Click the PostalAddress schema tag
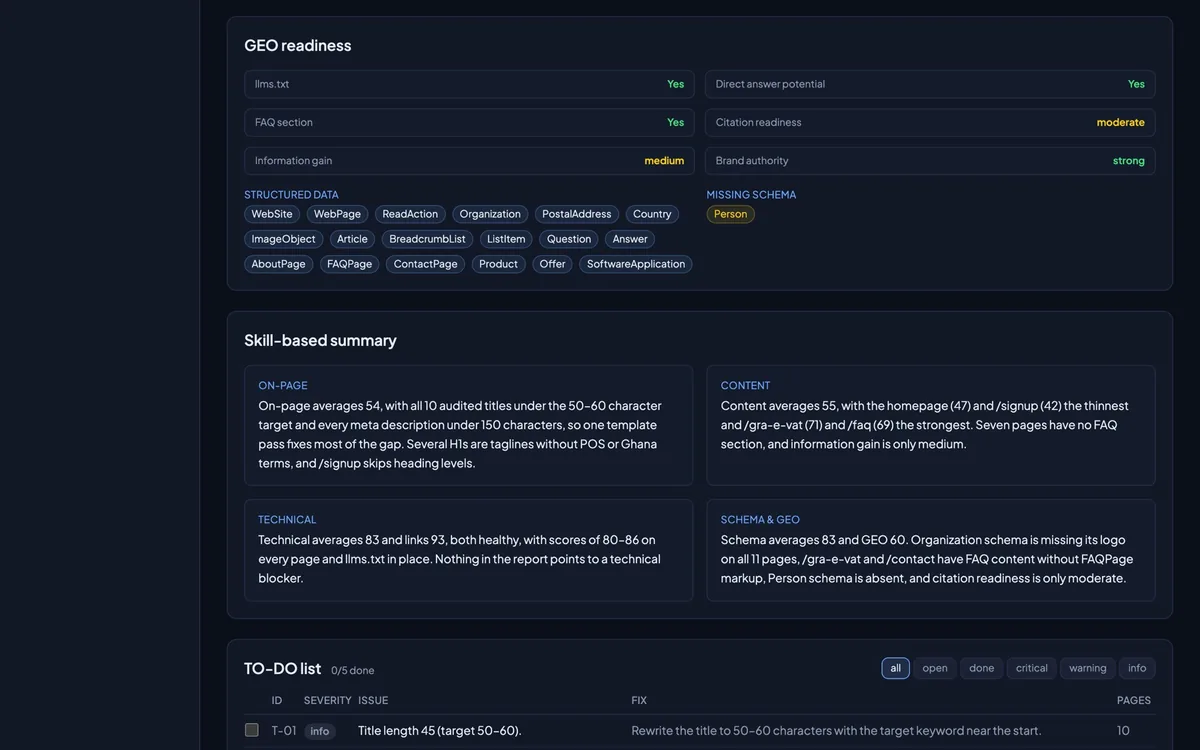1200x750 pixels. click(x=577, y=214)
